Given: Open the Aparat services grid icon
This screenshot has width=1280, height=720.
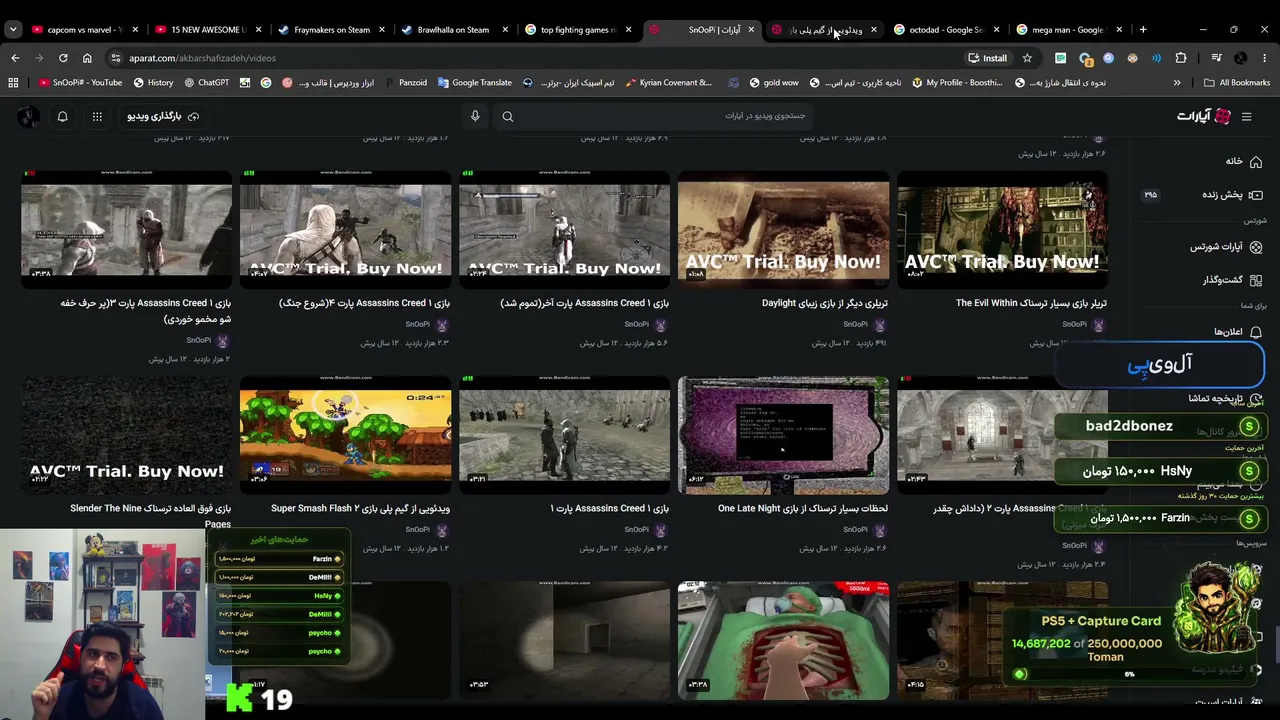Looking at the screenshot, I should 97,117.
